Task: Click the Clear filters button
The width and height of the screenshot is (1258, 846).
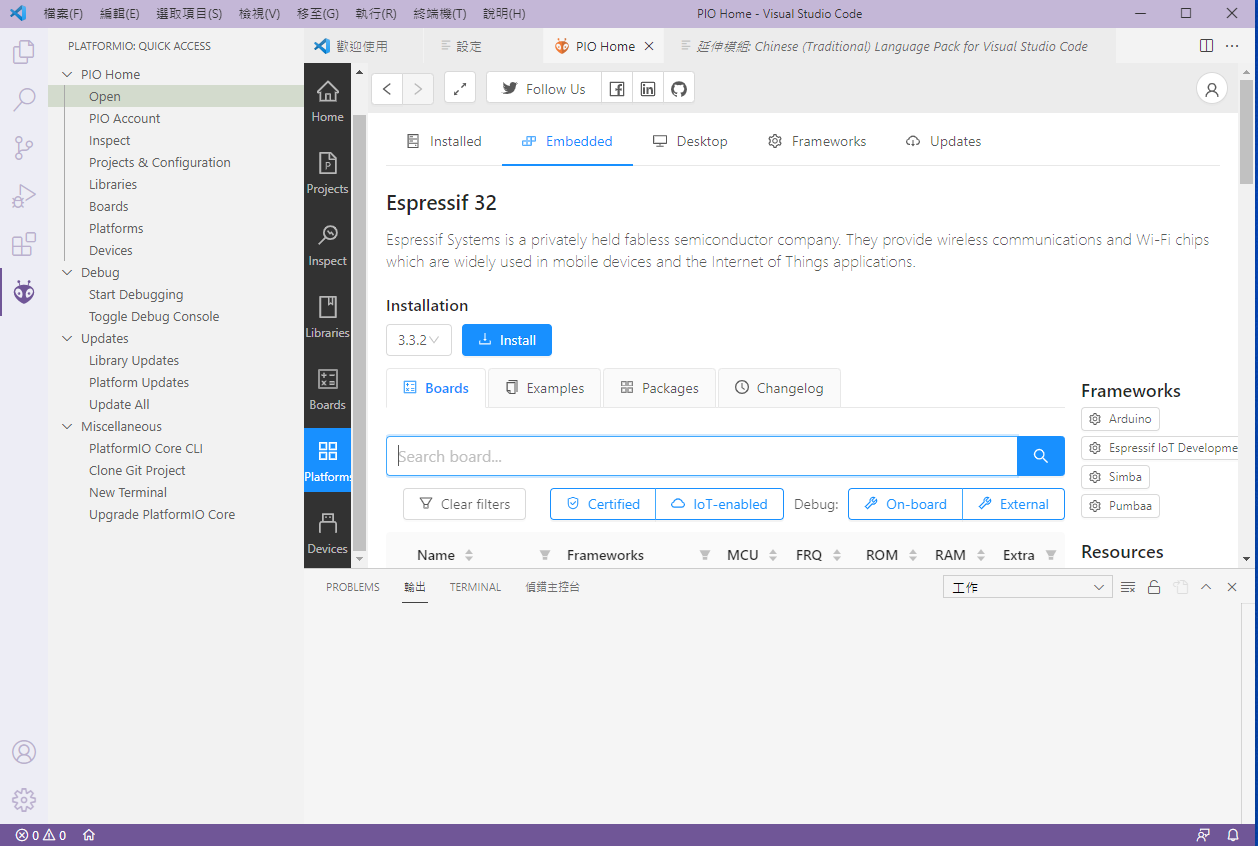Action: pyautogui.click(x=464, y=504)
